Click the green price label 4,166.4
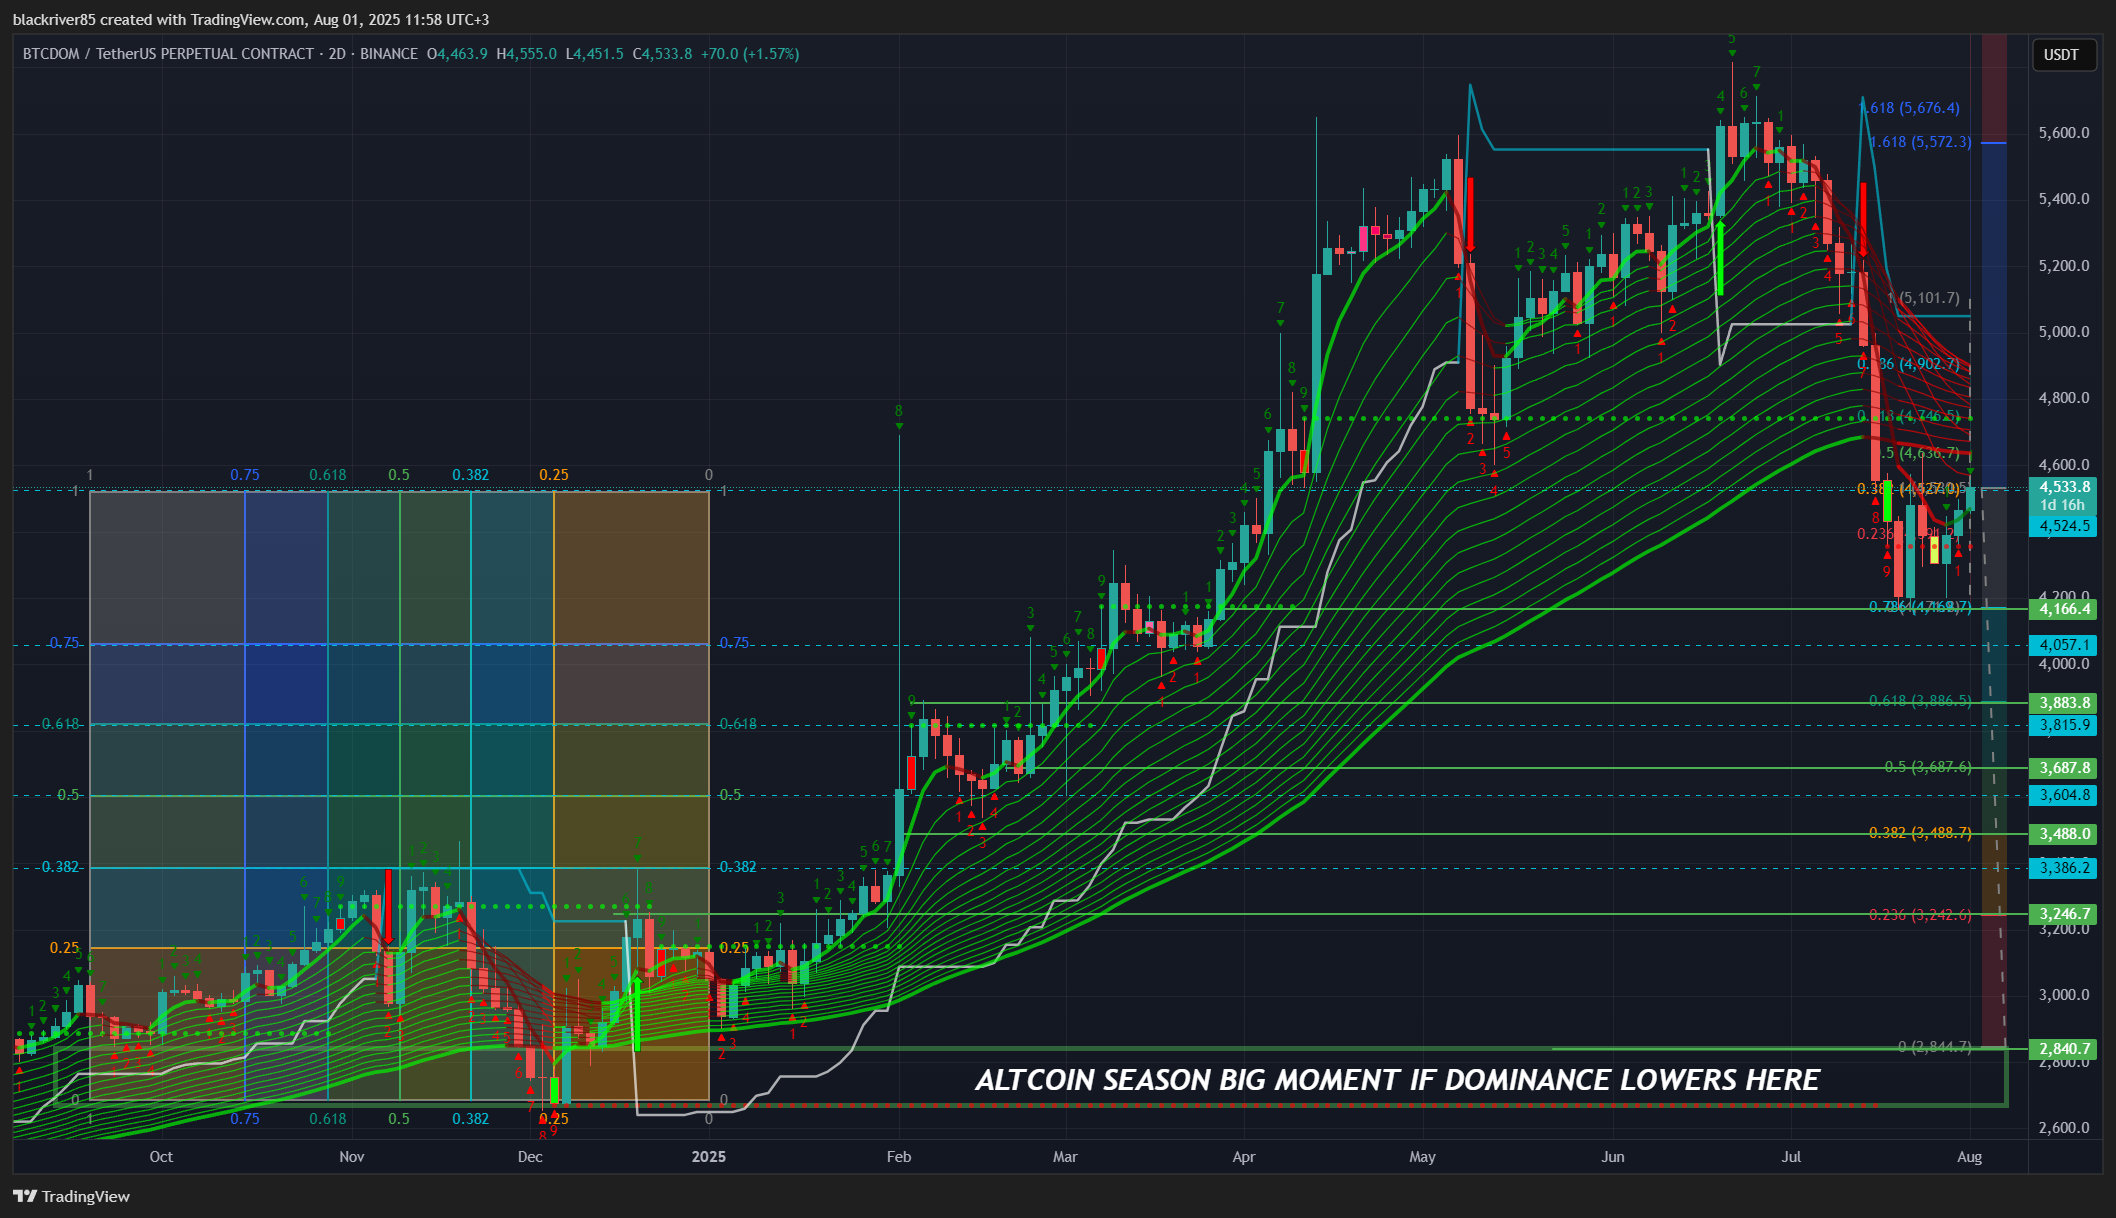 (x=2062, y=609)
